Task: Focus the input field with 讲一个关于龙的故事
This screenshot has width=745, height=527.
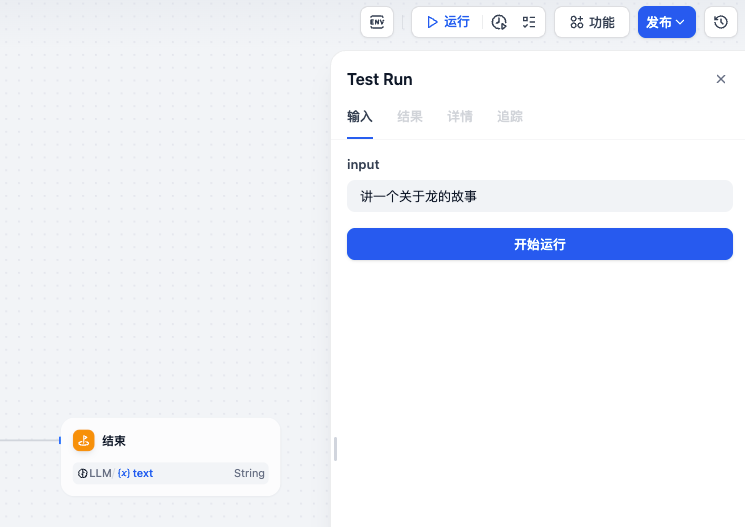Action: tap(540, 196)
